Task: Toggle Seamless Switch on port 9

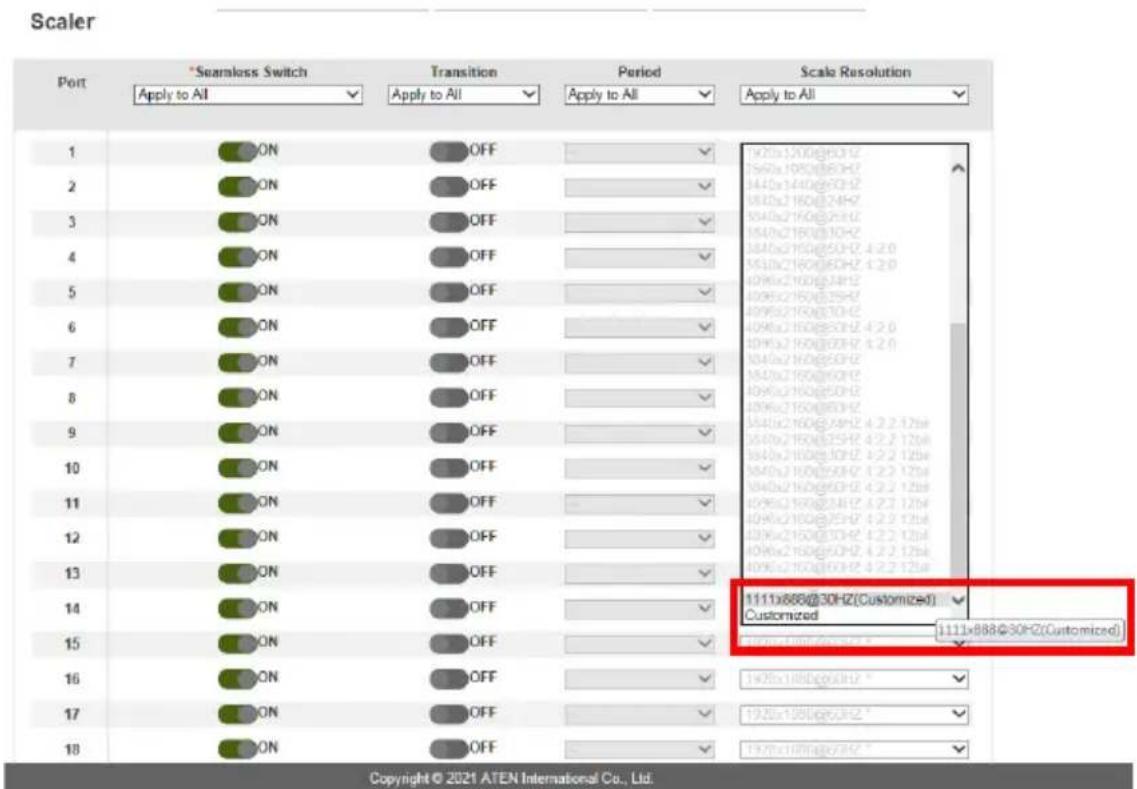Action: coord(238,433)
